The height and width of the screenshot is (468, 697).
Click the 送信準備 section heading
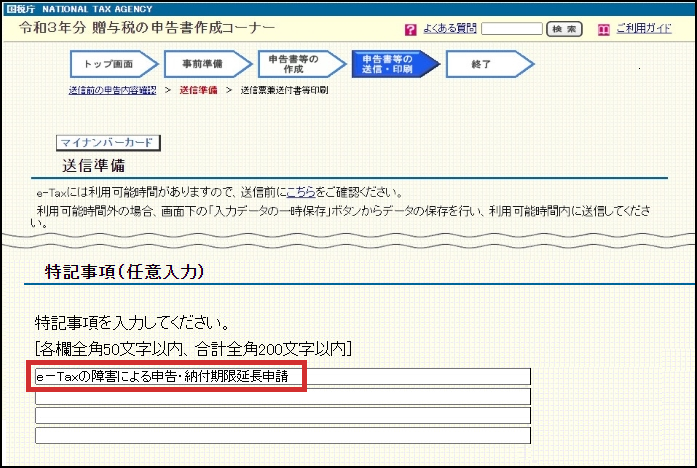tap(93, 165)
